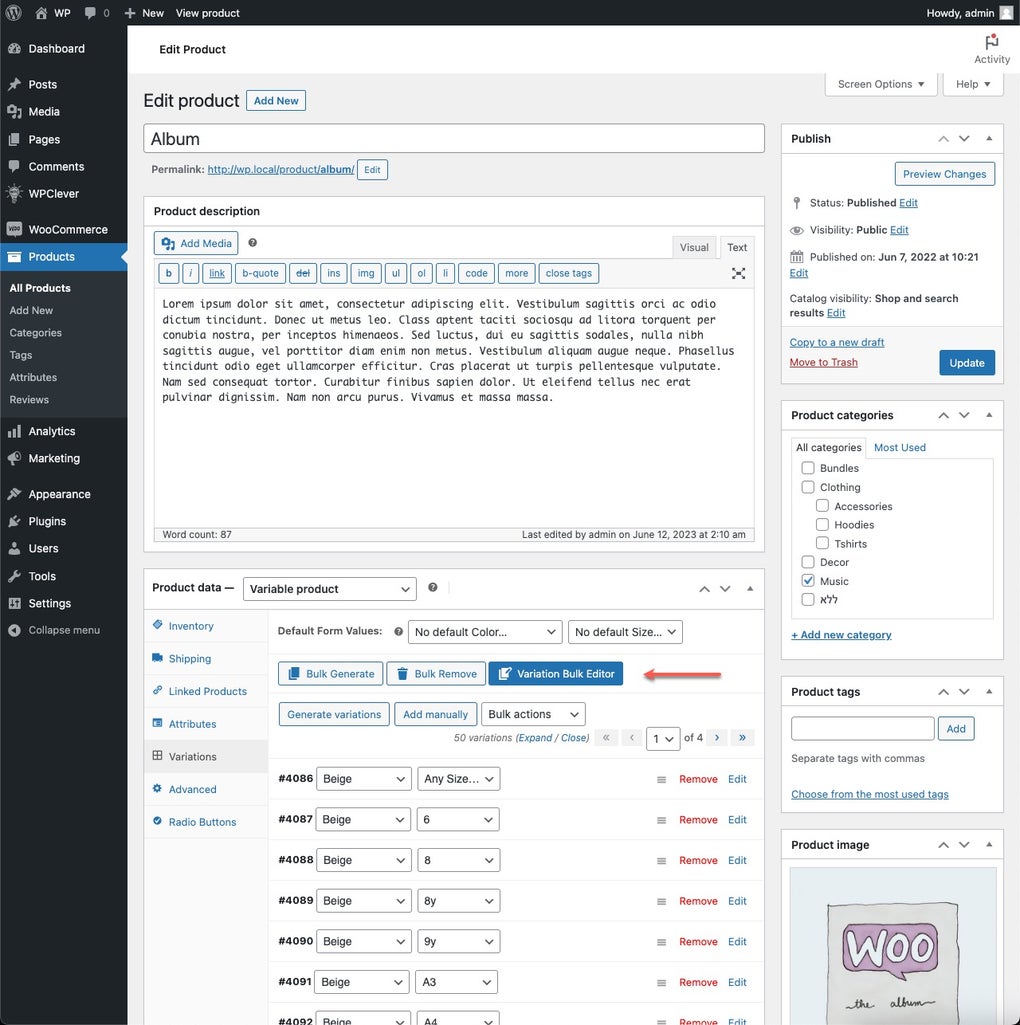Screen dimensions: 1020x1025
Task: Open the Variable product type dropdown
Action: coord(329,588)
